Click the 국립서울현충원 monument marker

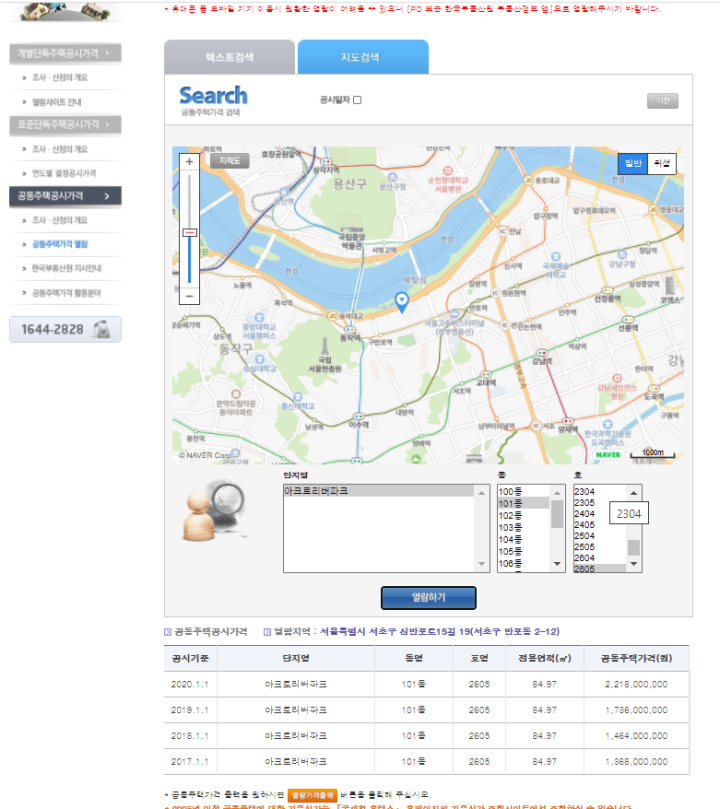point(325,346)
